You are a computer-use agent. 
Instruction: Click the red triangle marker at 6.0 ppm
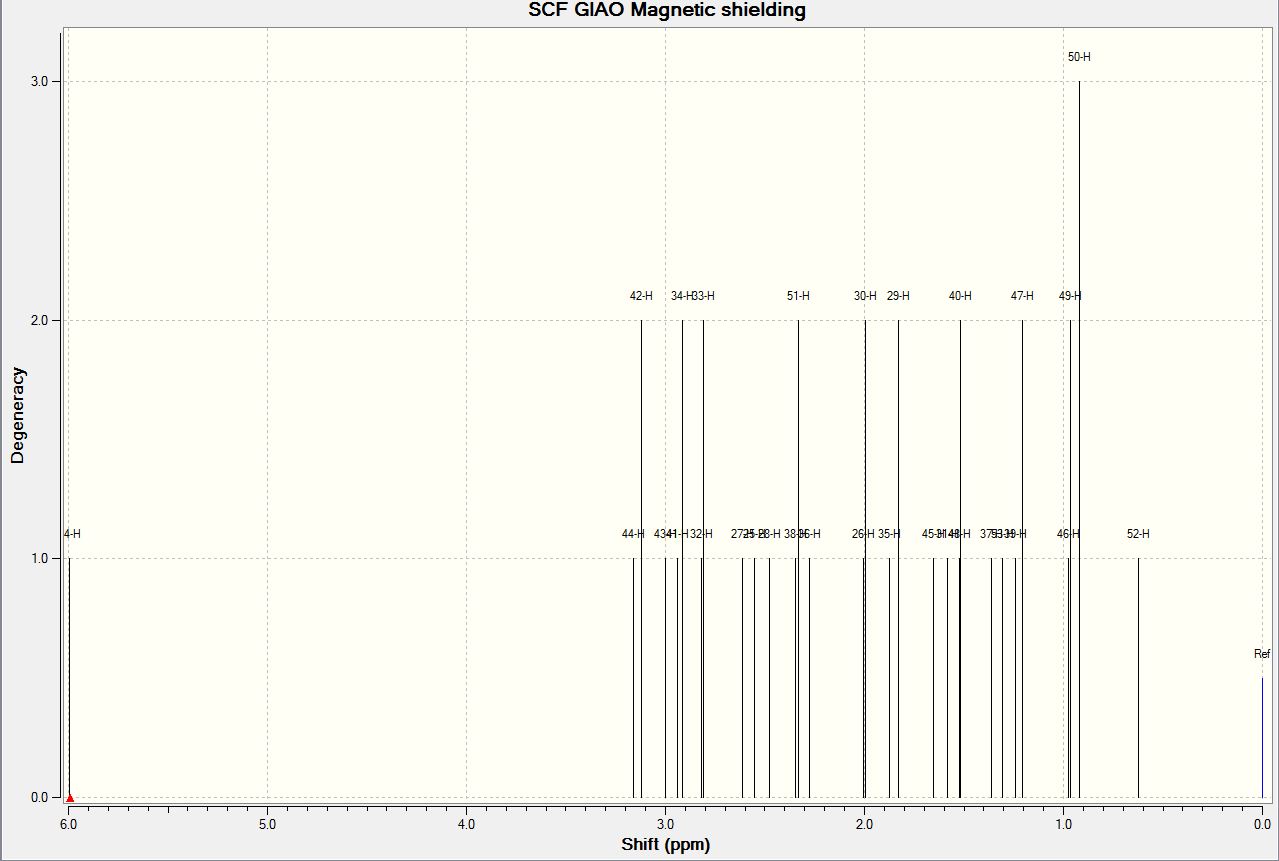[70, 797]
